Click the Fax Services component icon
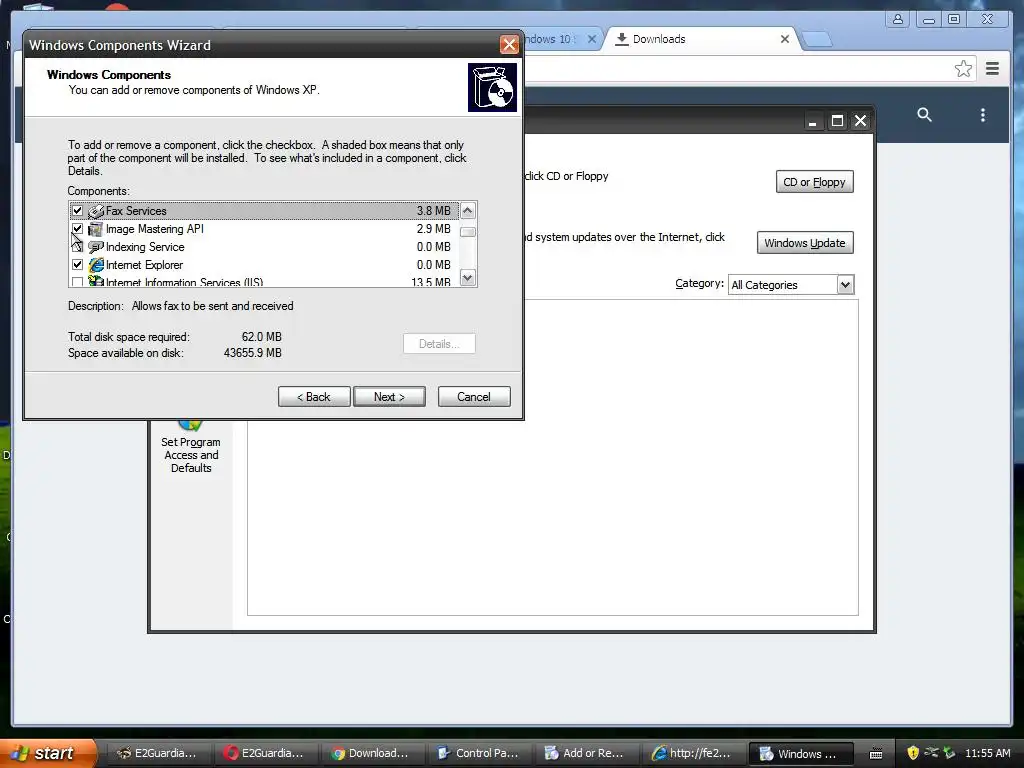The width and height of the screenshot is (1024, 768). tap(96, 211)
